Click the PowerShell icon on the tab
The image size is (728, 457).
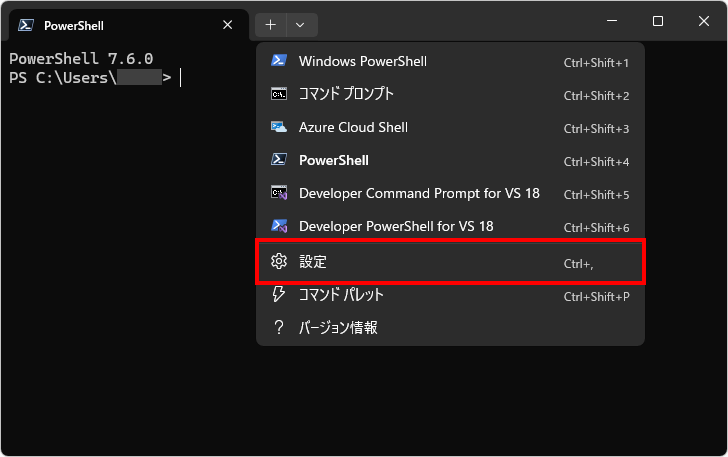click(x=26, y=25)
